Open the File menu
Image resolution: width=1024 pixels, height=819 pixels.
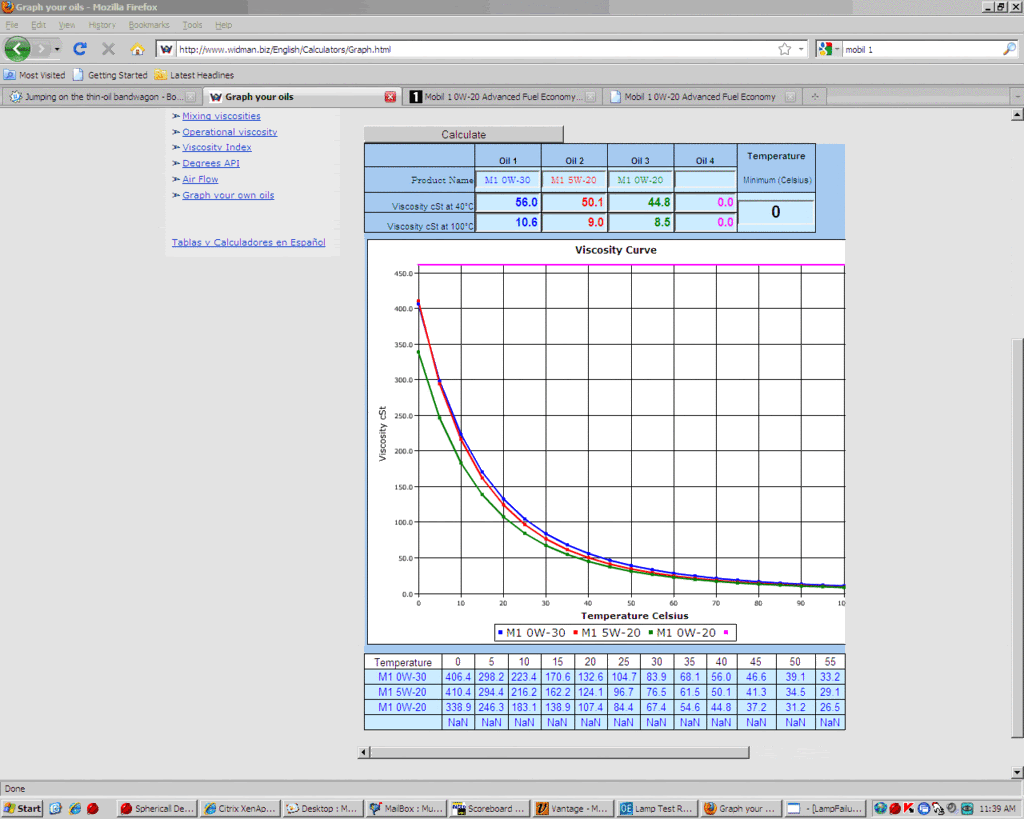(x=12, y=25)
